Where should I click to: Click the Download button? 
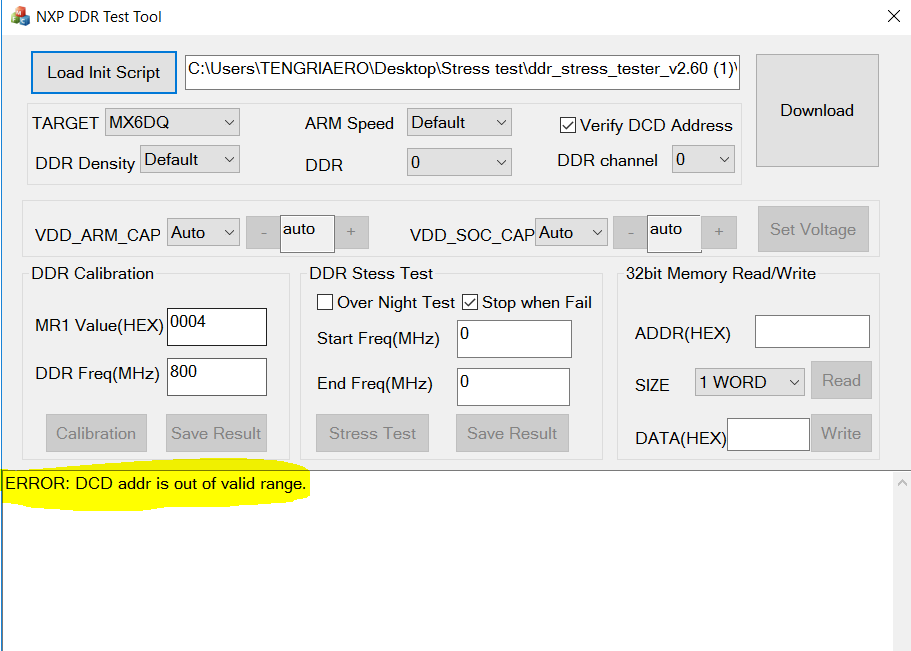click(x=817, y=110)
